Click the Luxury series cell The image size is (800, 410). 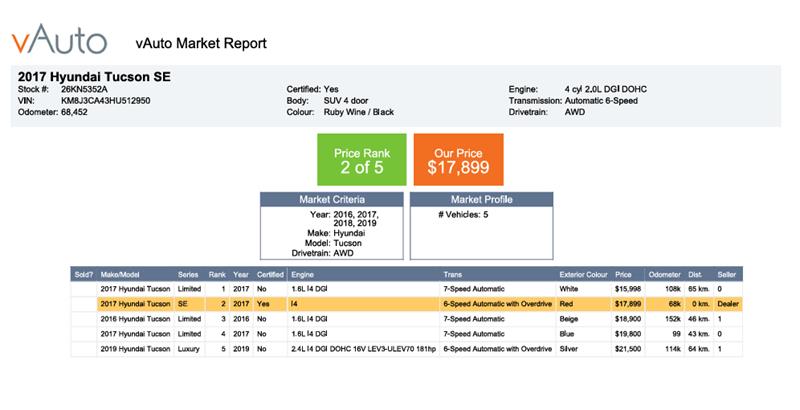[x=188, y=349]
